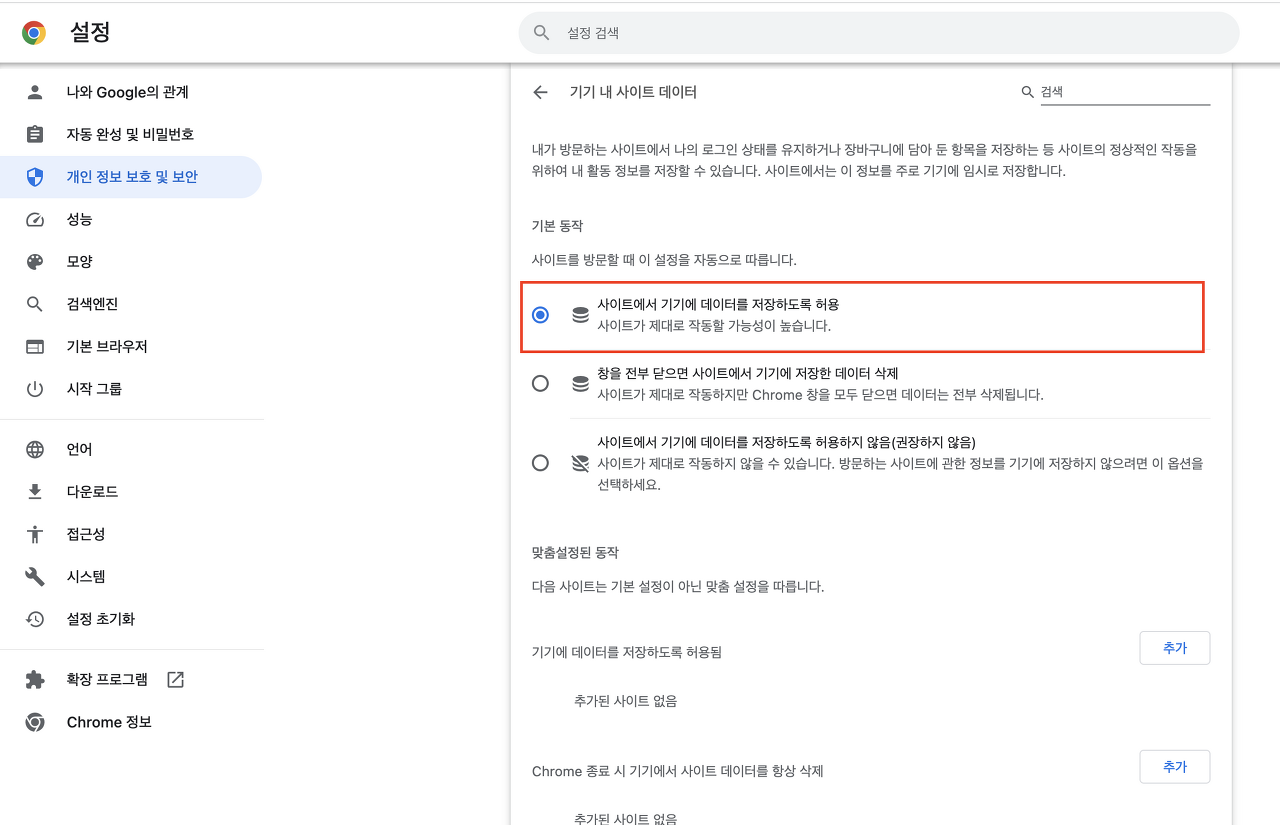Open 다운로드 settings
The height and width of the screenshot is (825, 1280).
[x=131, y=492]
